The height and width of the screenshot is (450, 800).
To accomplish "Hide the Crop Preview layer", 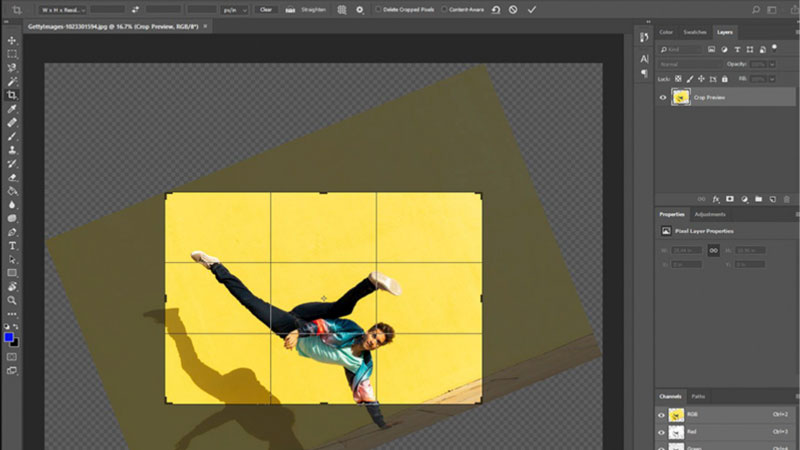I will point(662,97).
